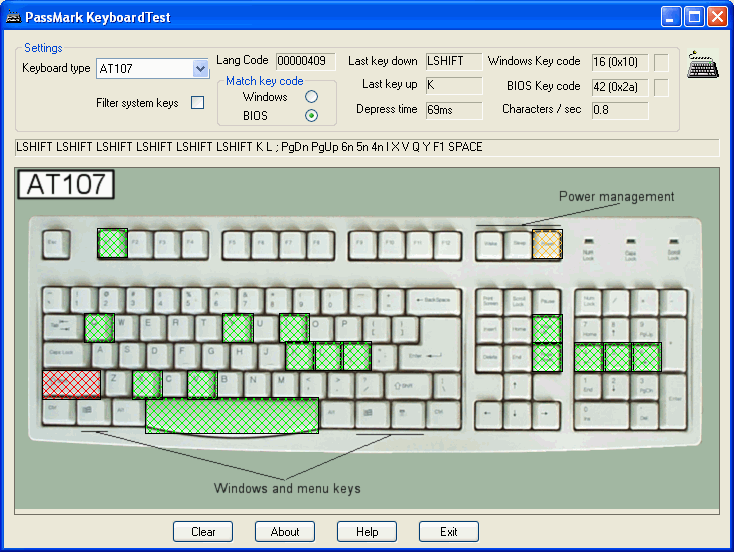Click the F5 key on keyboard image
Viewport: 734px width, 552px height.
236,244
